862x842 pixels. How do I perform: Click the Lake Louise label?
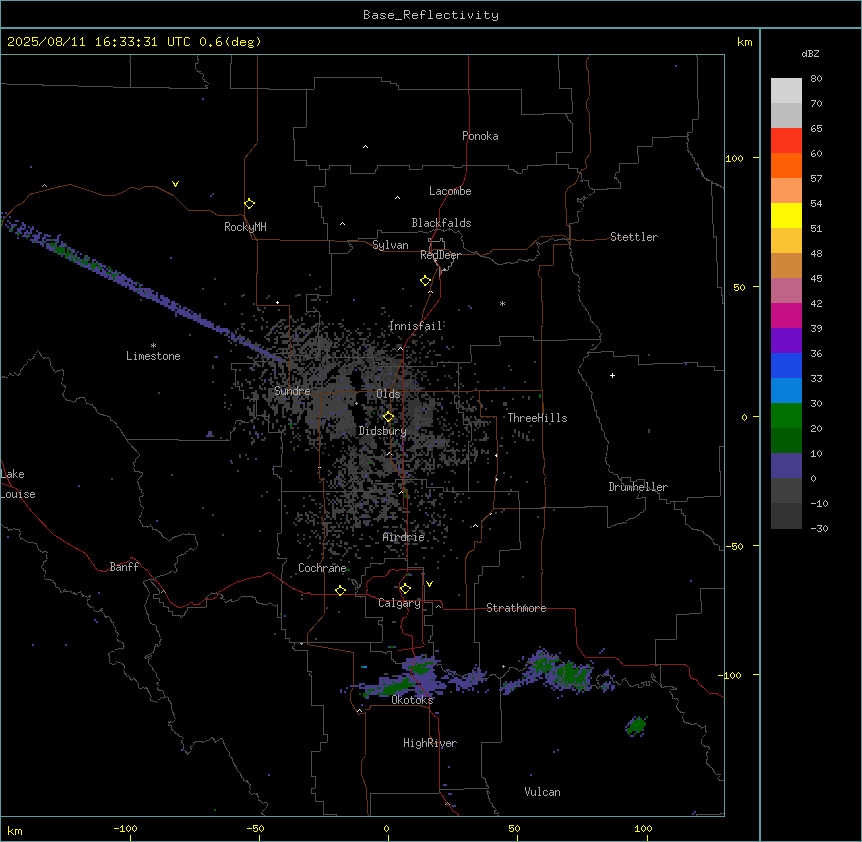tap(18, 484)
